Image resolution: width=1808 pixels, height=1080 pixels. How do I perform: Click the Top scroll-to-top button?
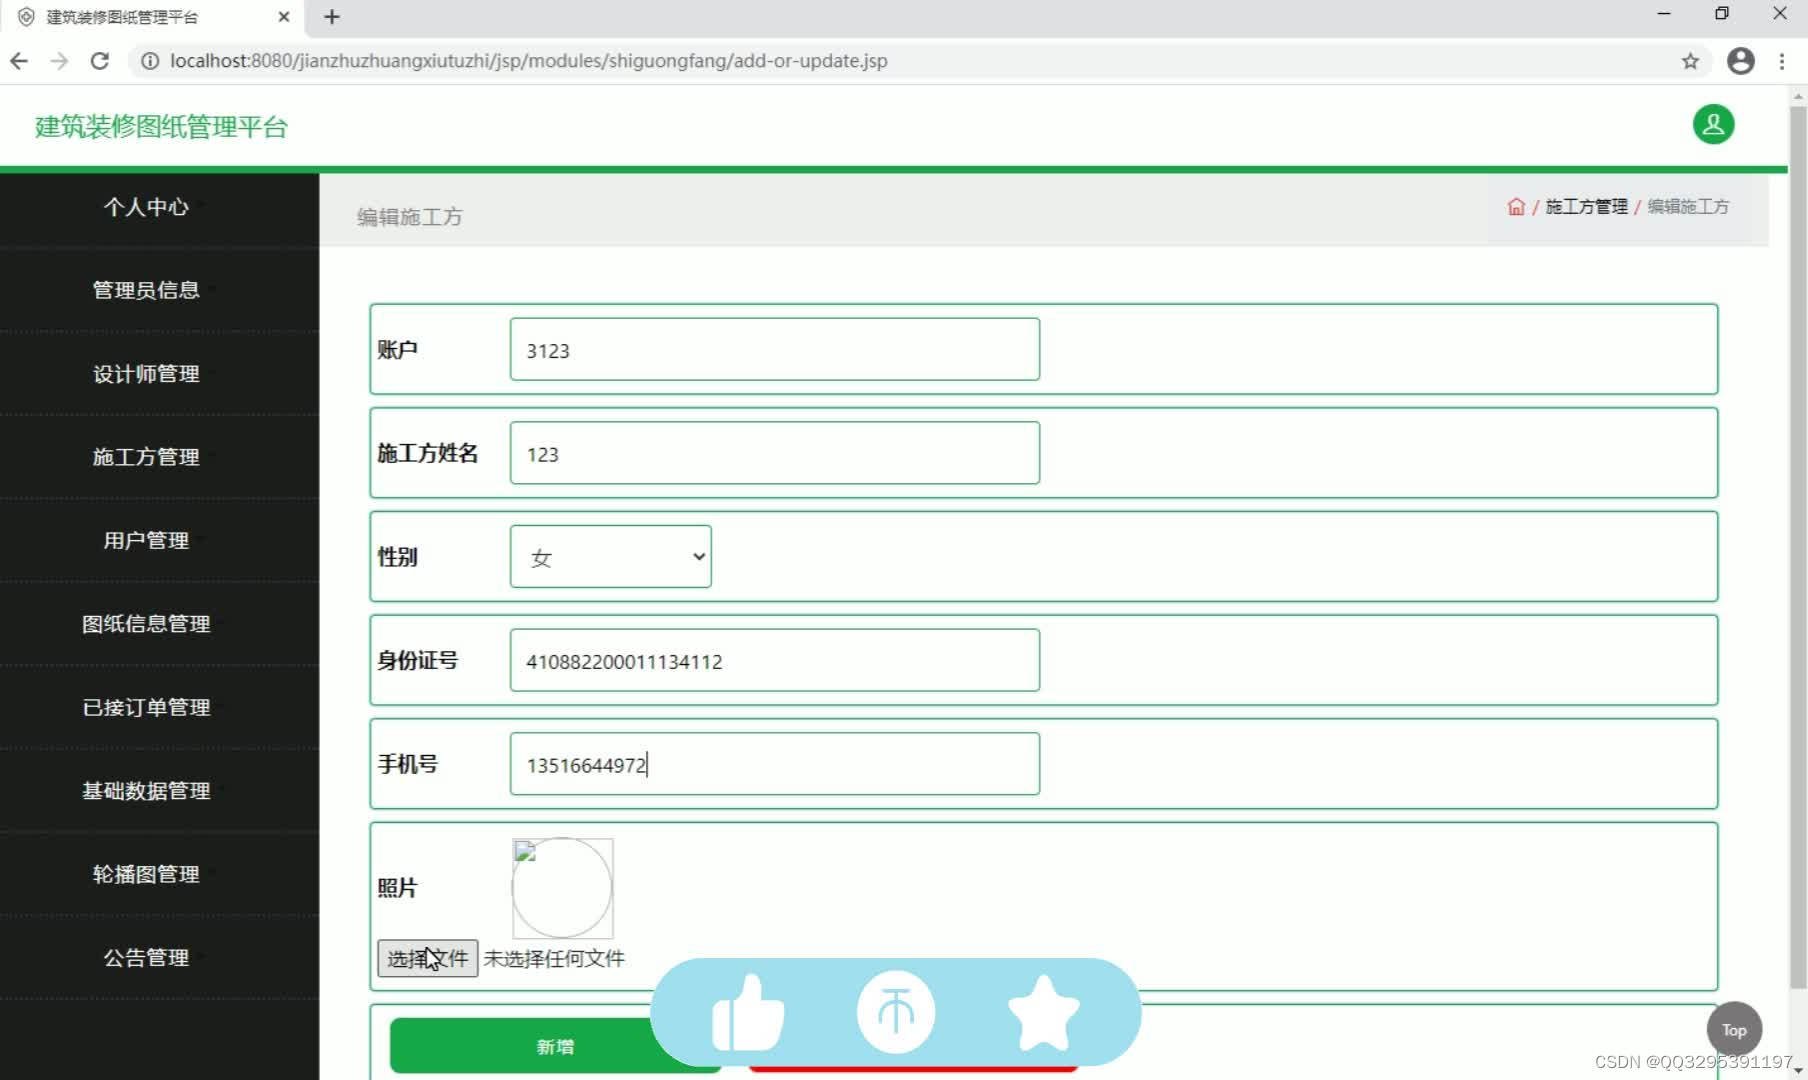pos(1734,1030)
